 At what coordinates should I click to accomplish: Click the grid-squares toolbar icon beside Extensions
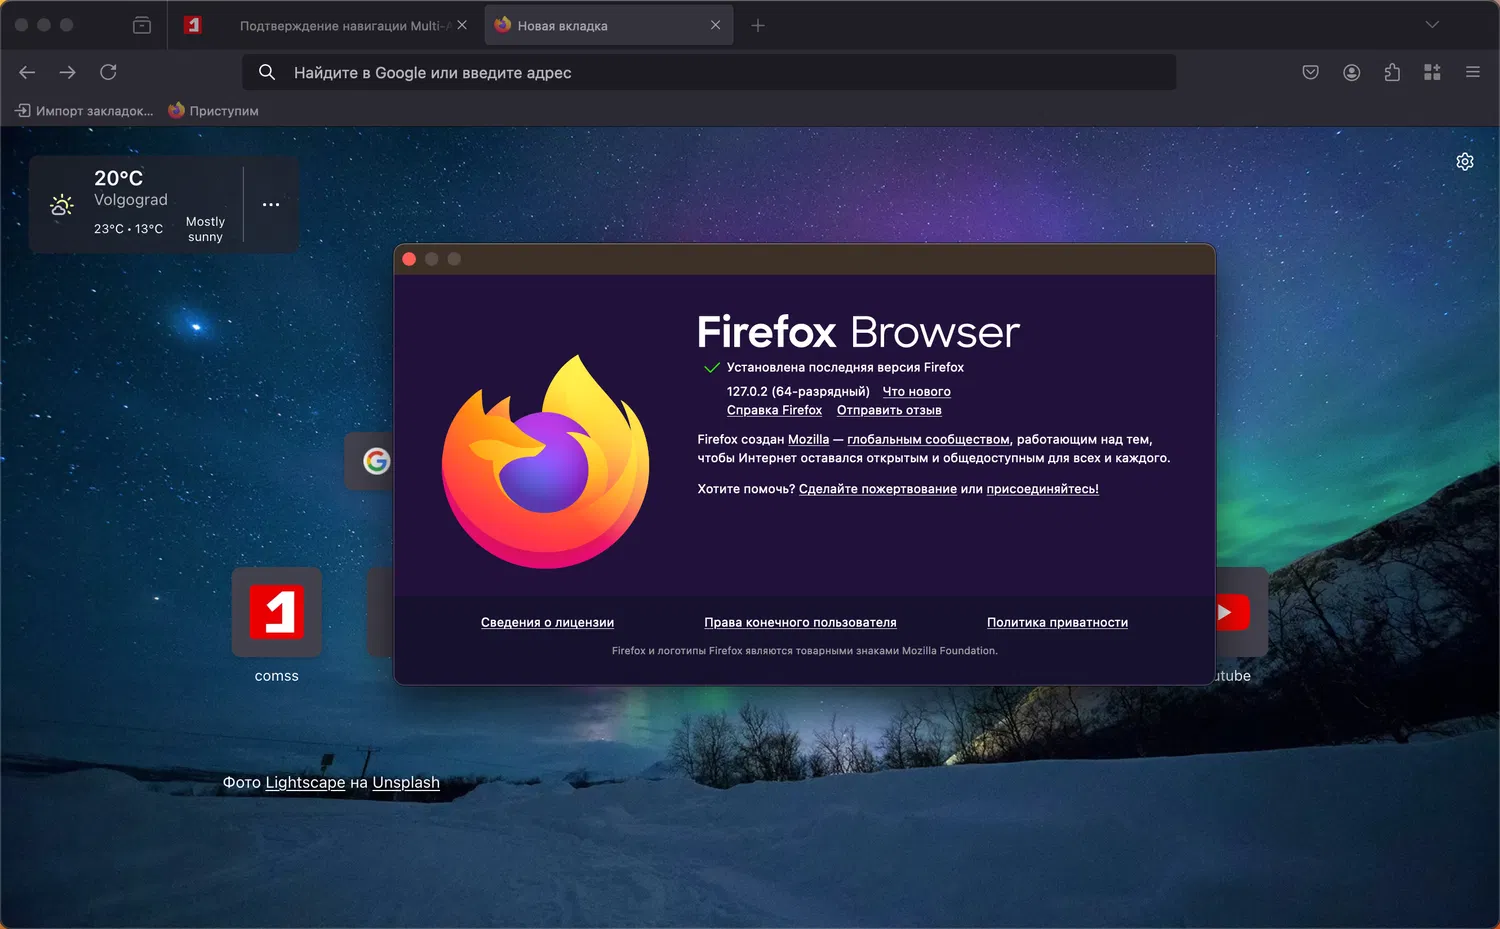[1432, 72]
